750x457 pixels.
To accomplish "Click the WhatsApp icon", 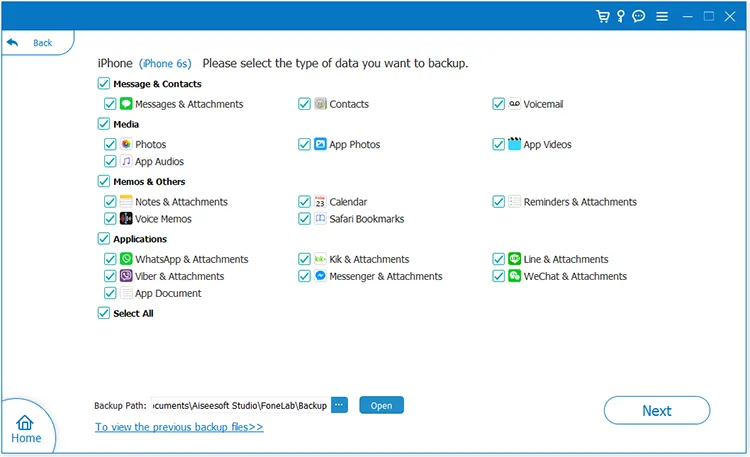I will 126,259.
